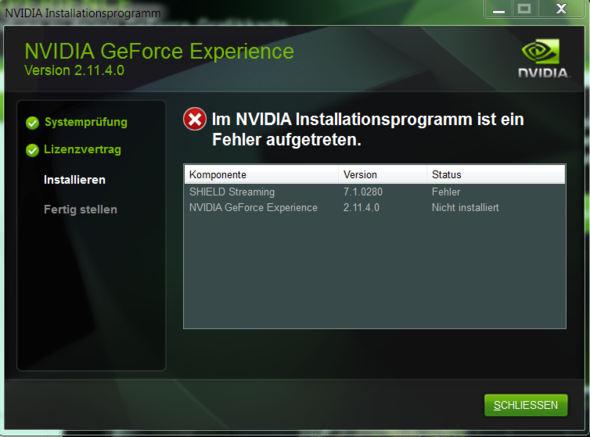This screenshot has height=437, width=590.
Task: Select the Installieren step
Action: pyautogui.click(x=75, y=180)
